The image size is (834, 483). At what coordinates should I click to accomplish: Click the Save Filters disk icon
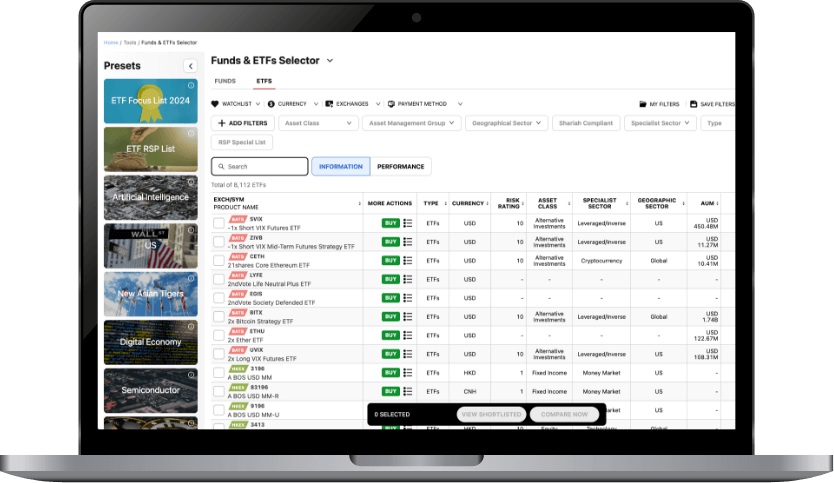tap(694, 104)
